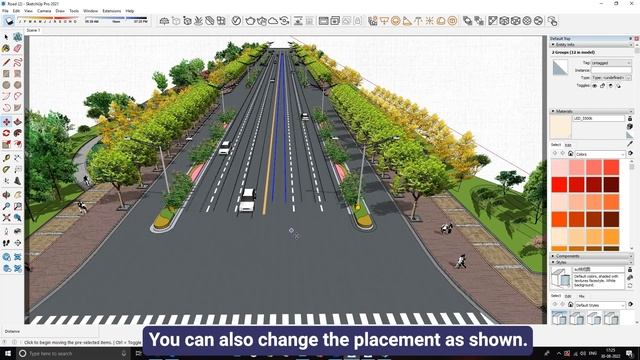The width and height of the screenshot is (640, 360).
Task: Click the cloud icon in toolbar
Action: [273, 21]
